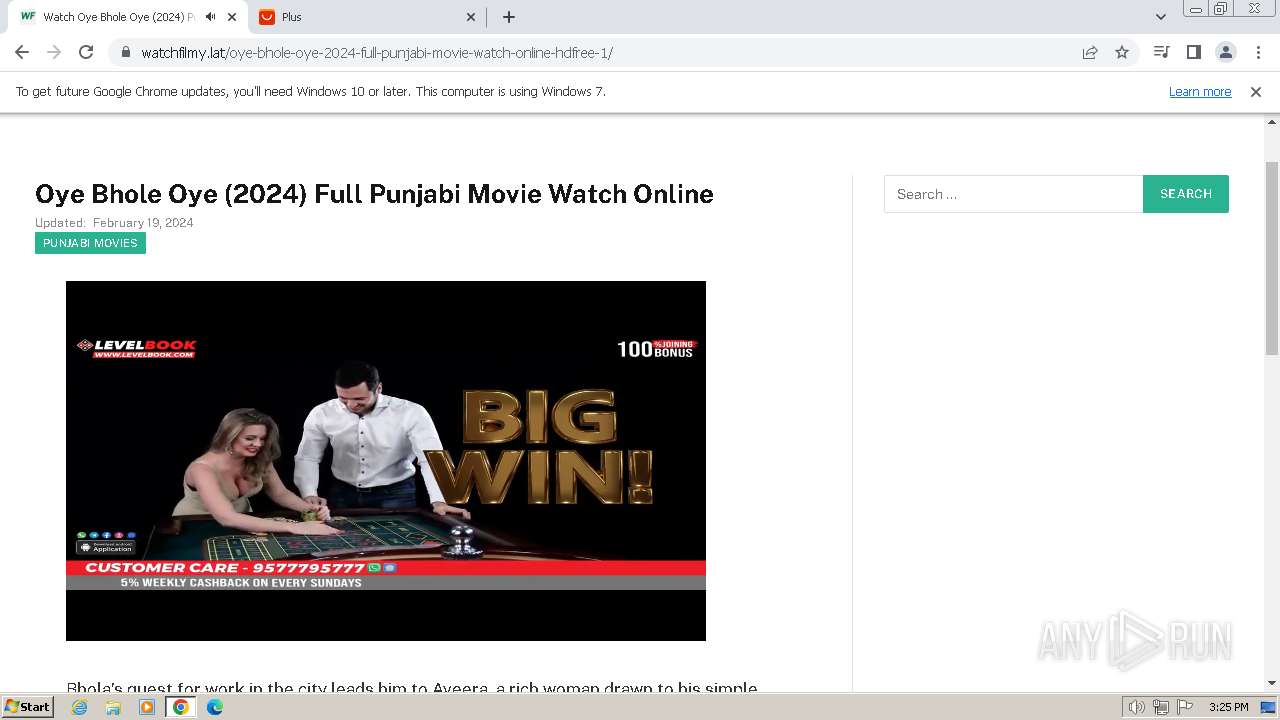
Task: Bookmark this tab with the star icon
Action: [1122, 52]
